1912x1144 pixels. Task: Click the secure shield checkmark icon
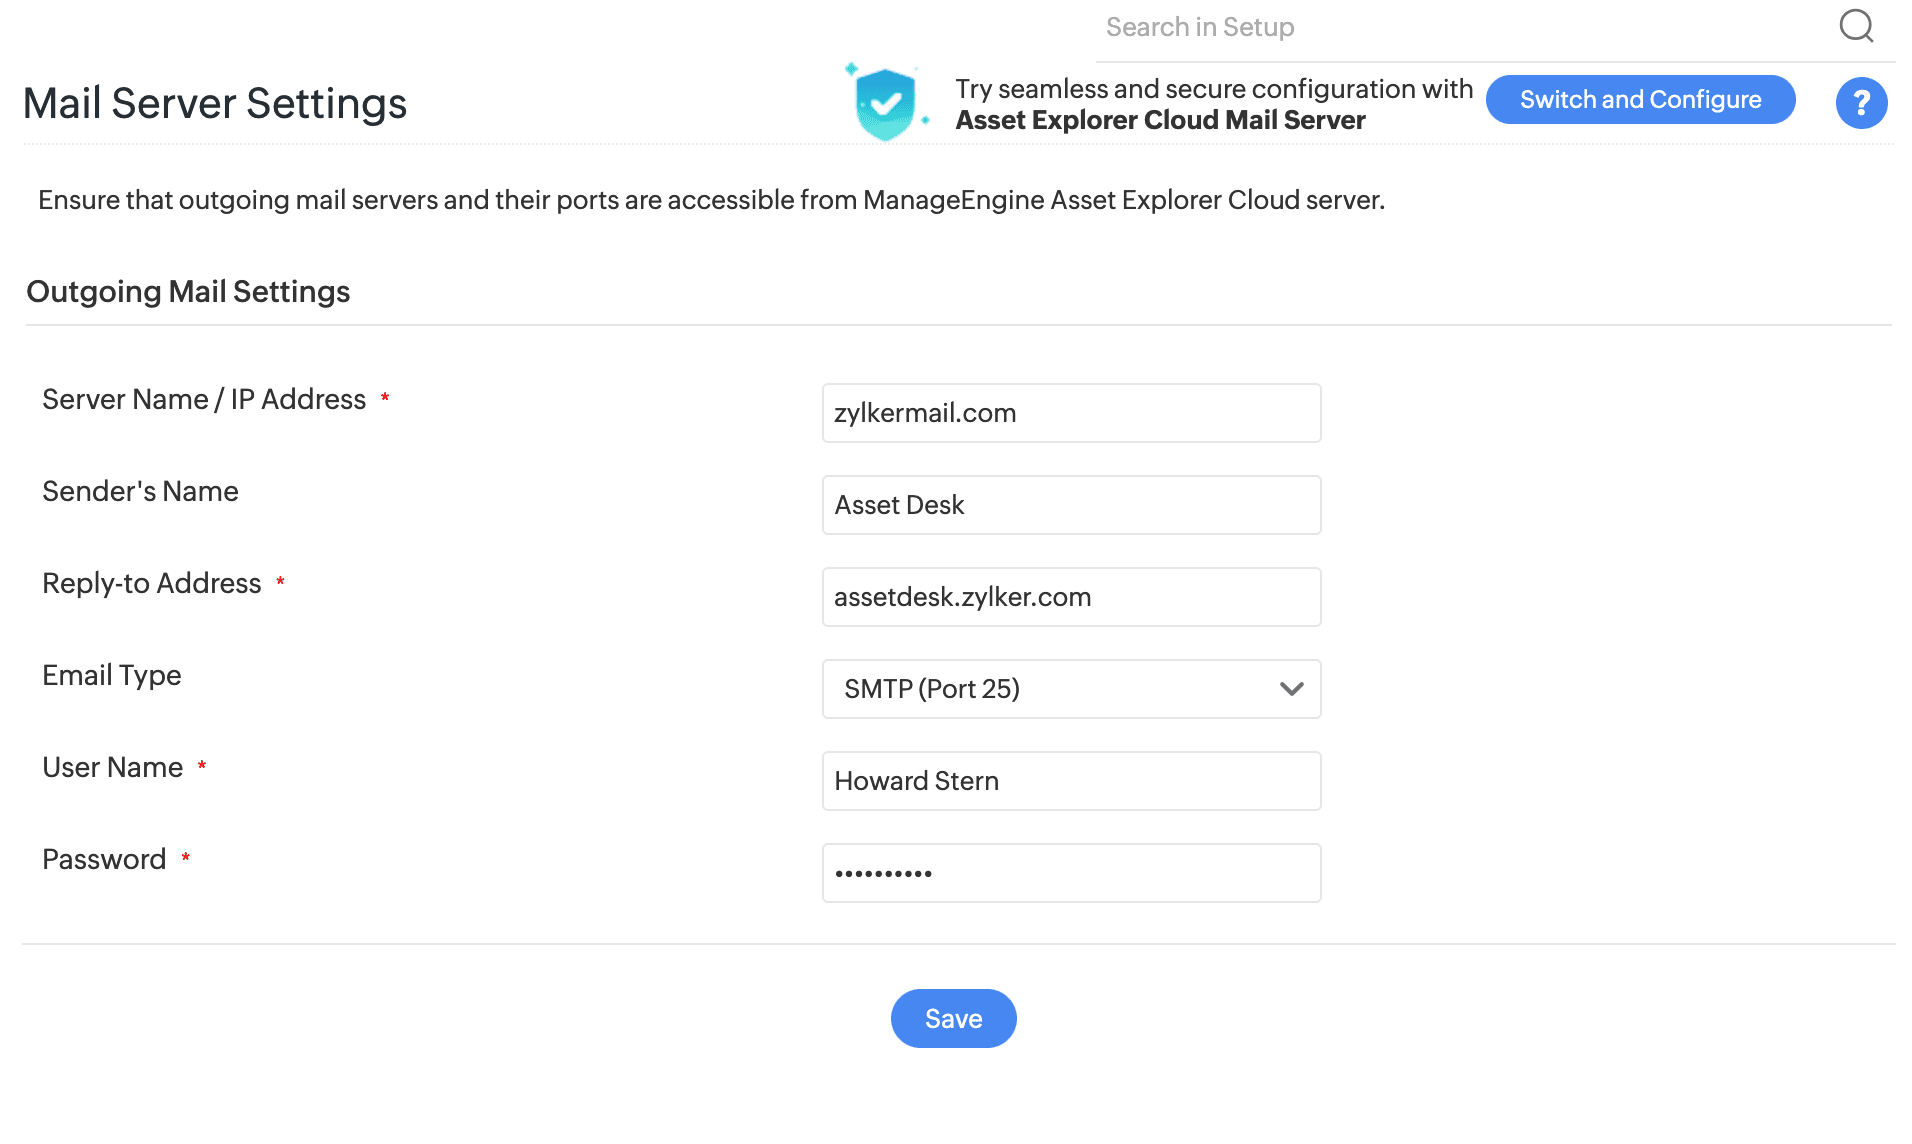tap(885, 103)
